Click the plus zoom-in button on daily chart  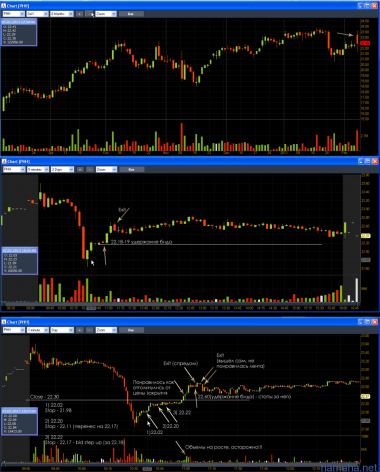(79, 14)
